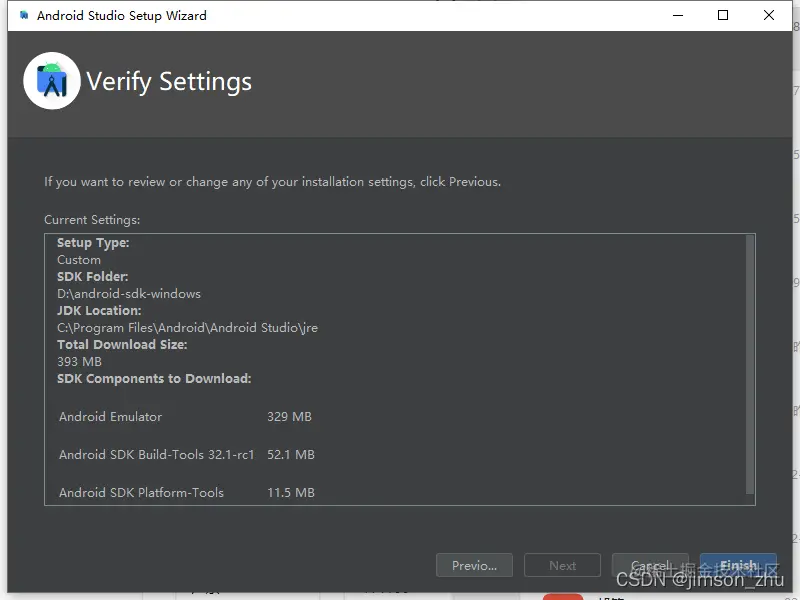Click the 52.1 MB build-tools size

point(291,455)
